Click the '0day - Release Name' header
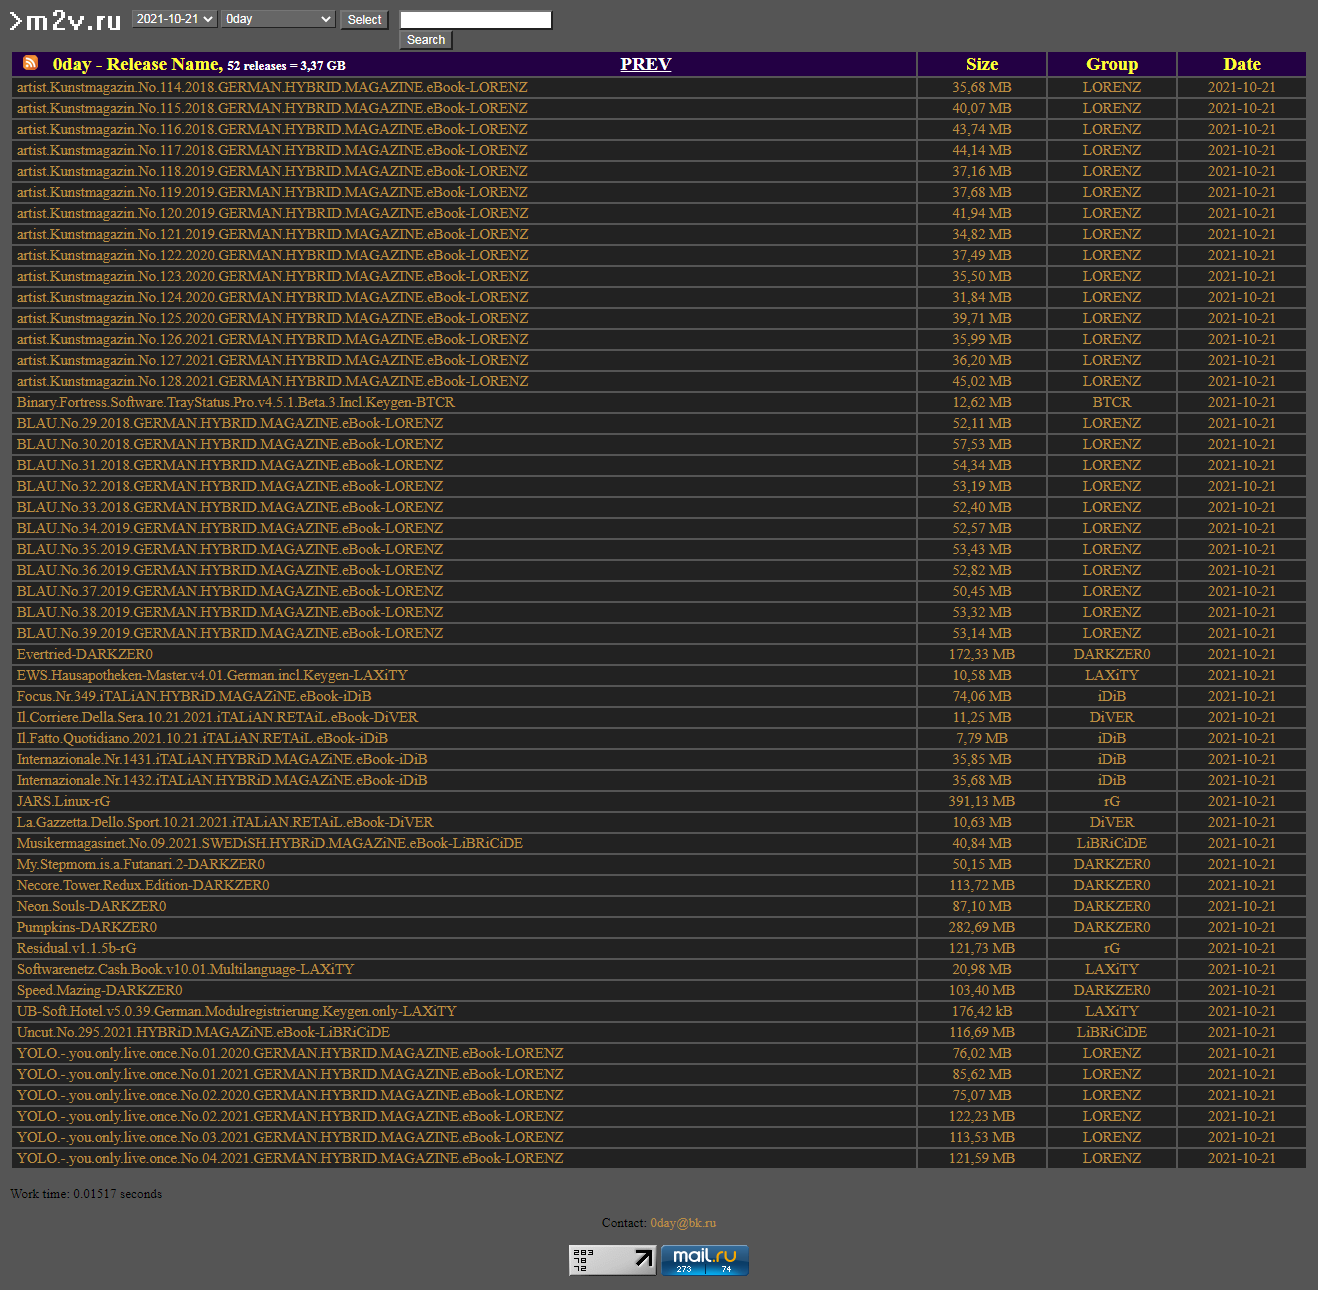This screenshot has width=1318, height=1290. point(137,64)
